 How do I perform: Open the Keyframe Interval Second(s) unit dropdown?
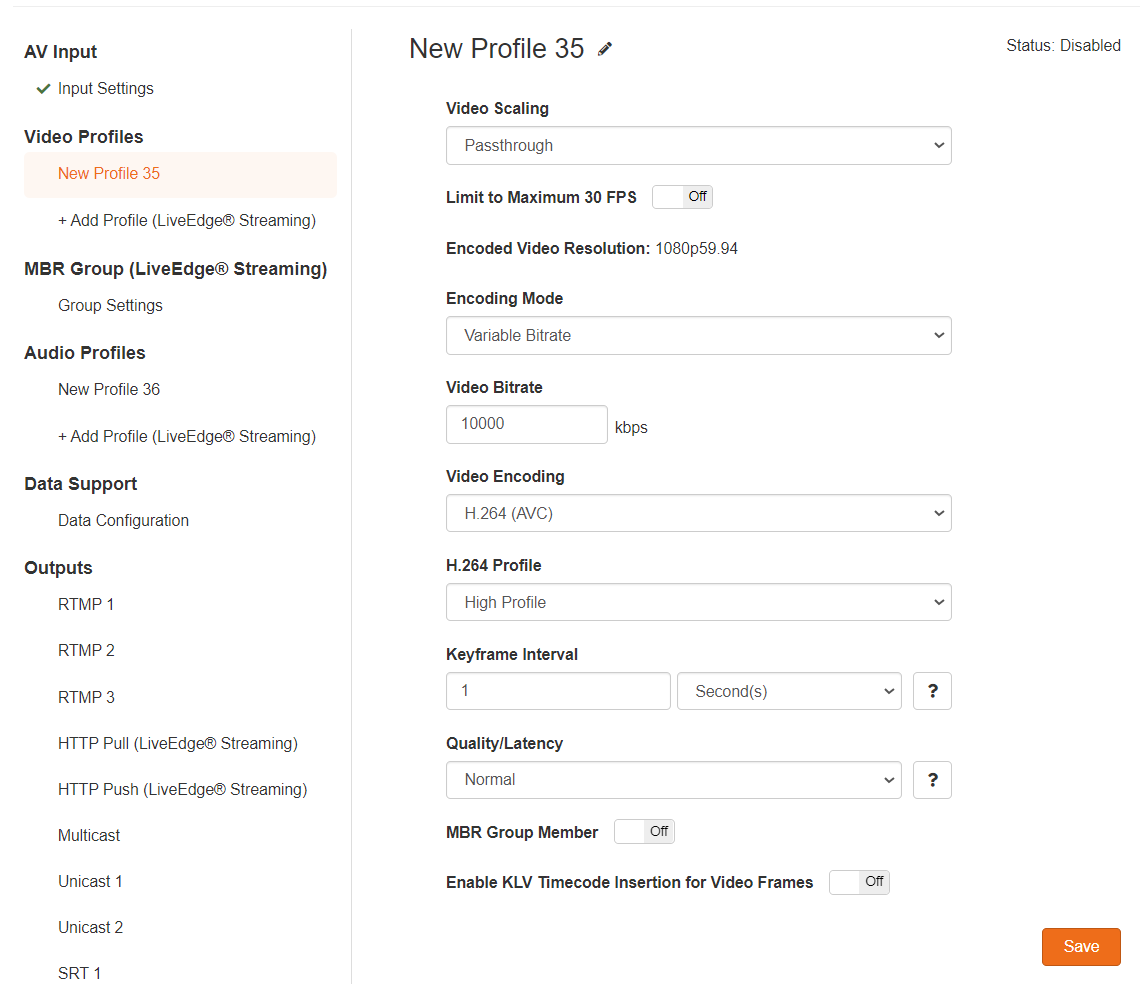789,691
